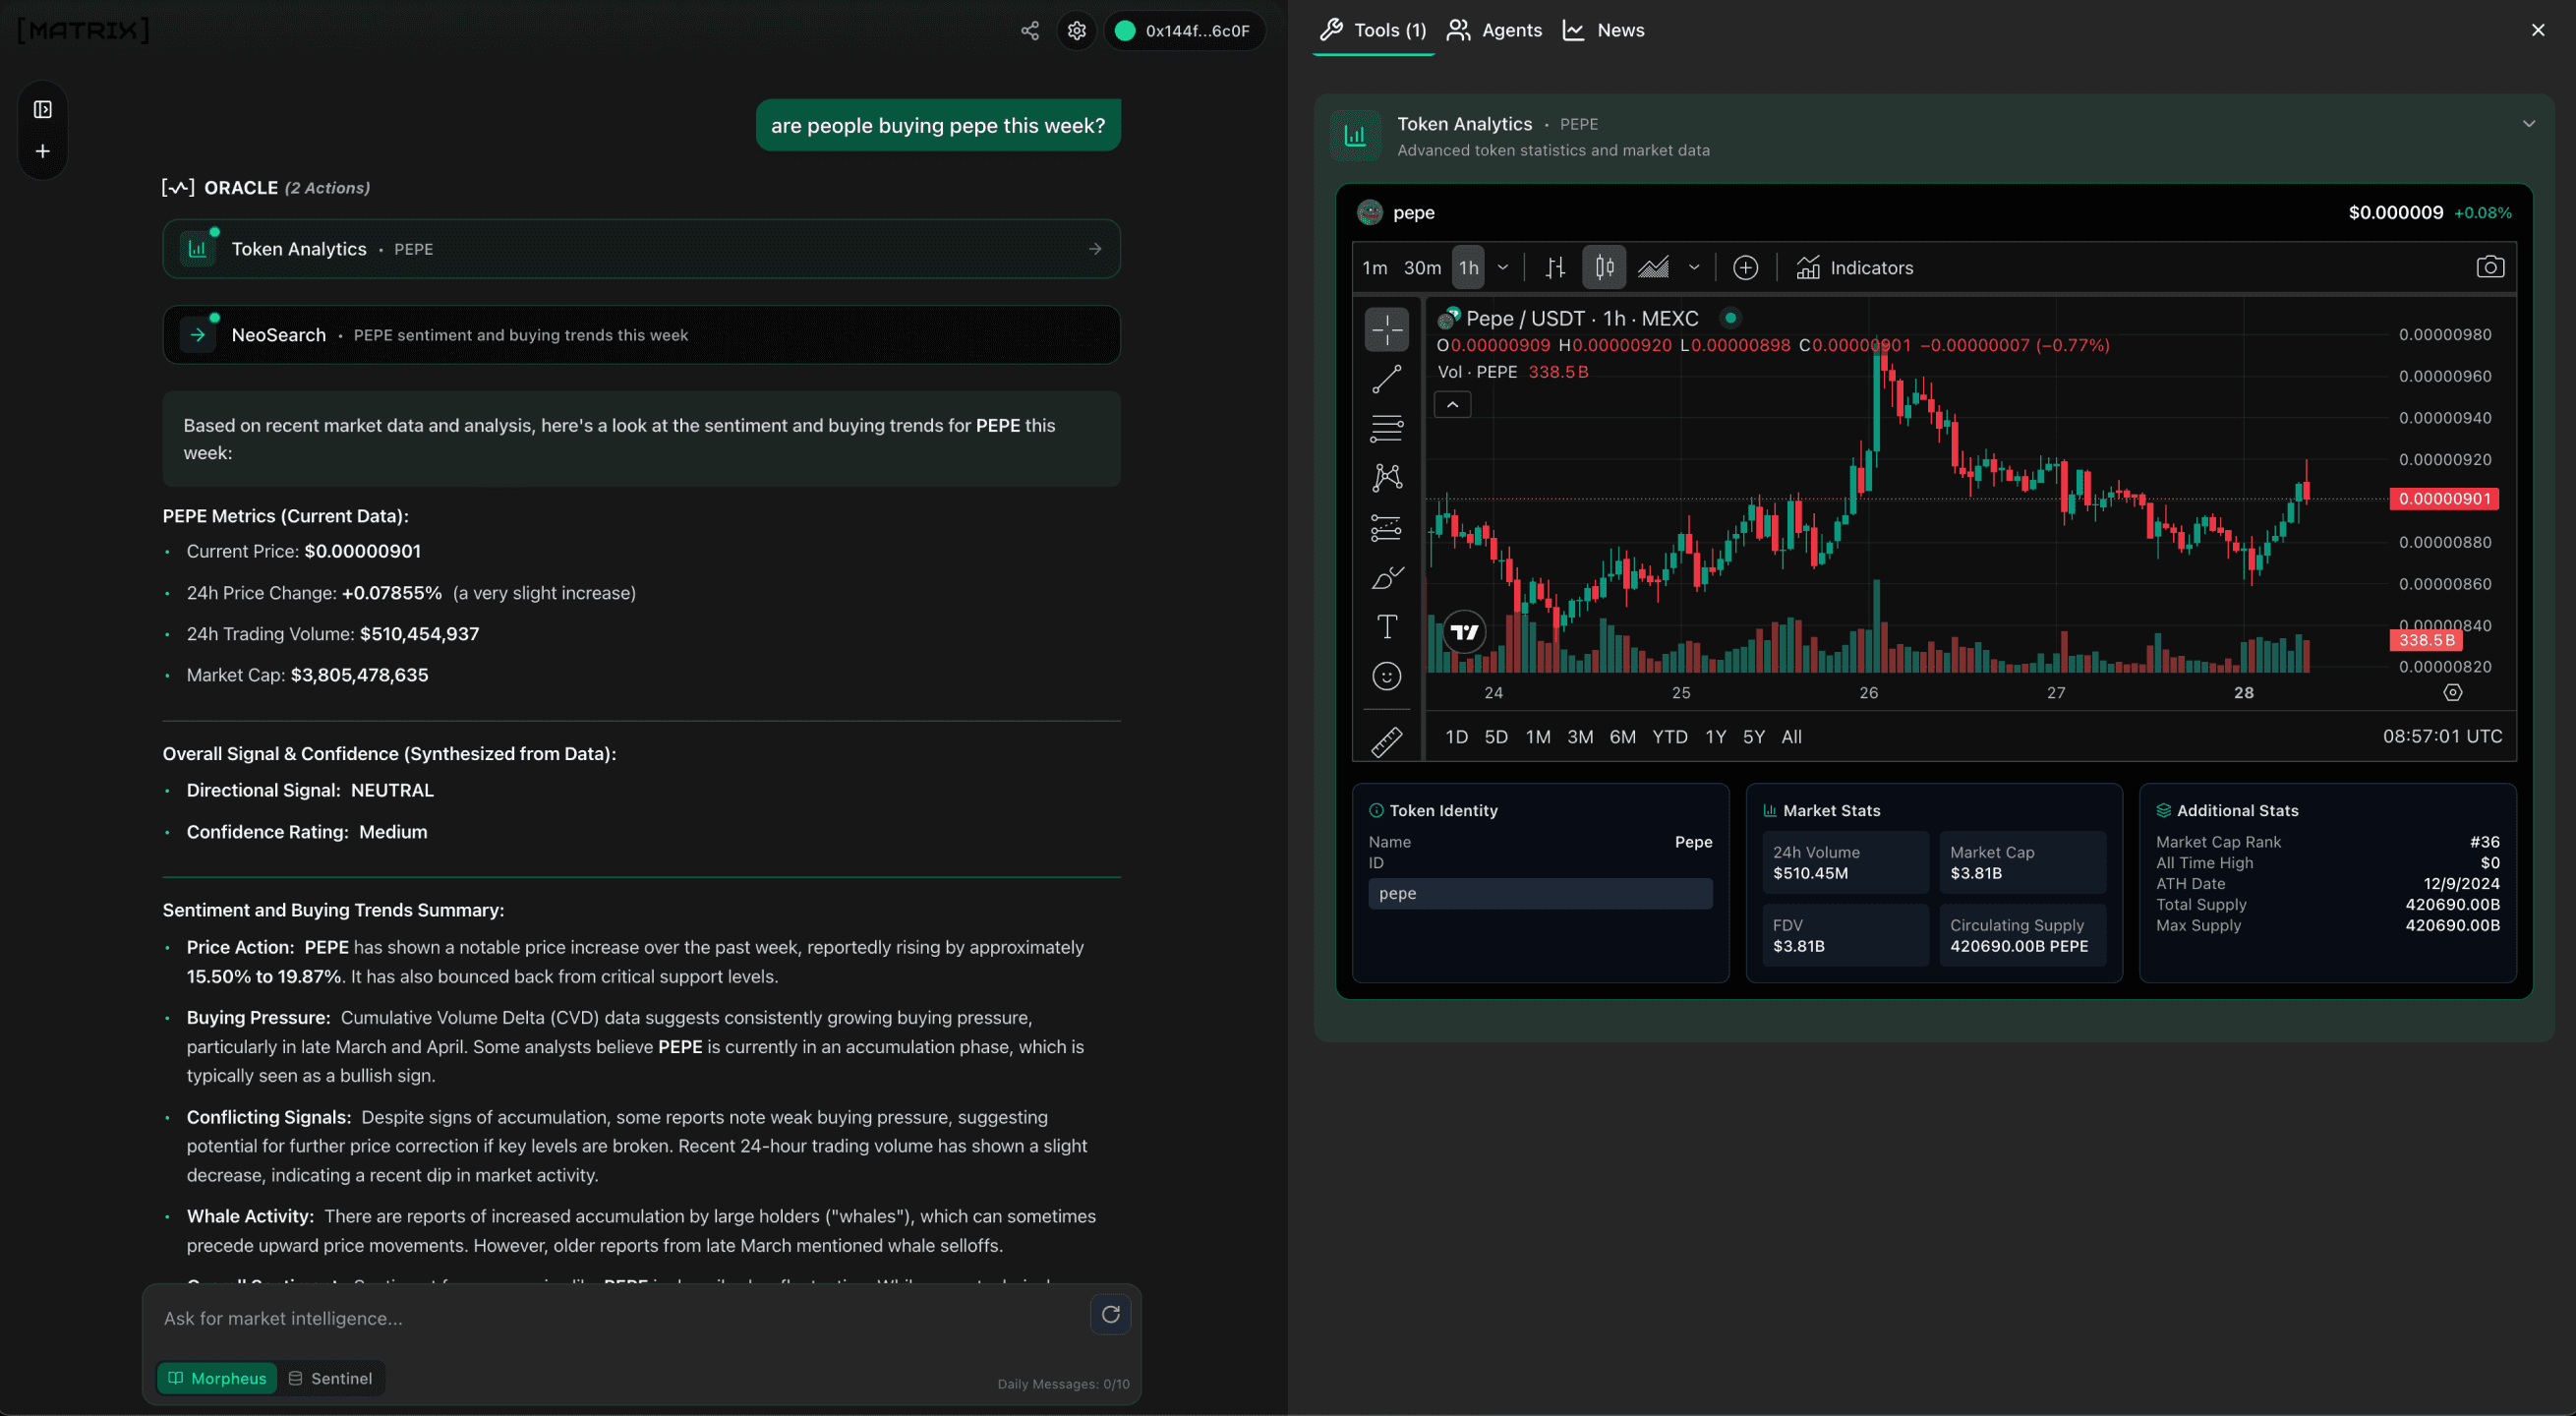
Task: Select the crosshair cursor tool
Action: [1388, 328]
